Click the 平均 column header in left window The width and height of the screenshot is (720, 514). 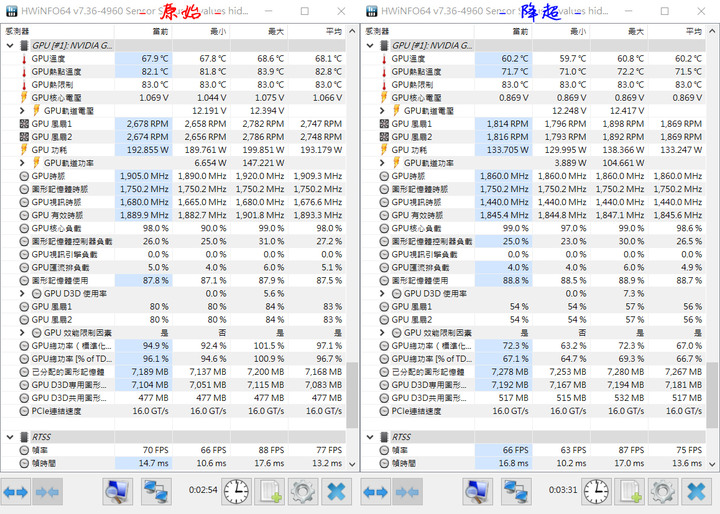[317, 31]
